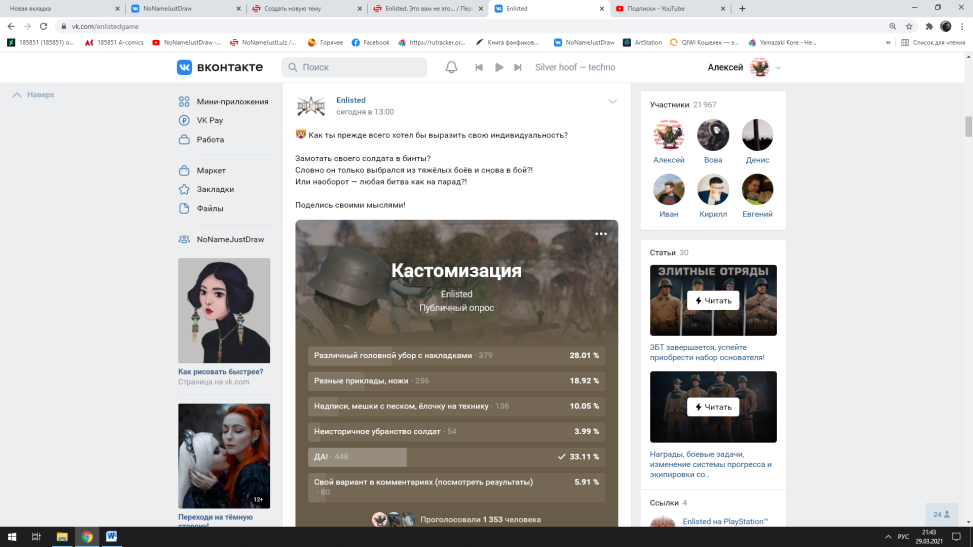Open Enlisted на PlayStation link
Image resolution: width=973 pixels, height=547 pixels.
tap(725, 522)
